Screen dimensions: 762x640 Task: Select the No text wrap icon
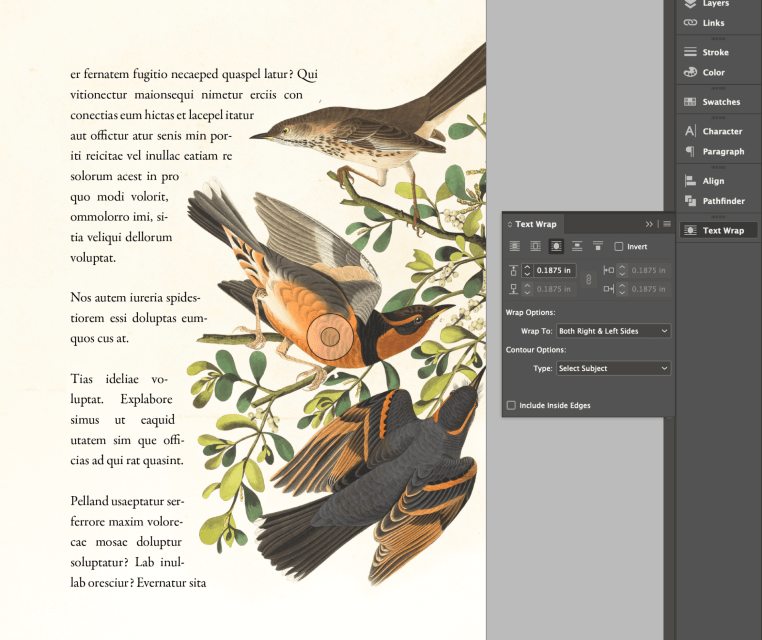pos(514,246)
